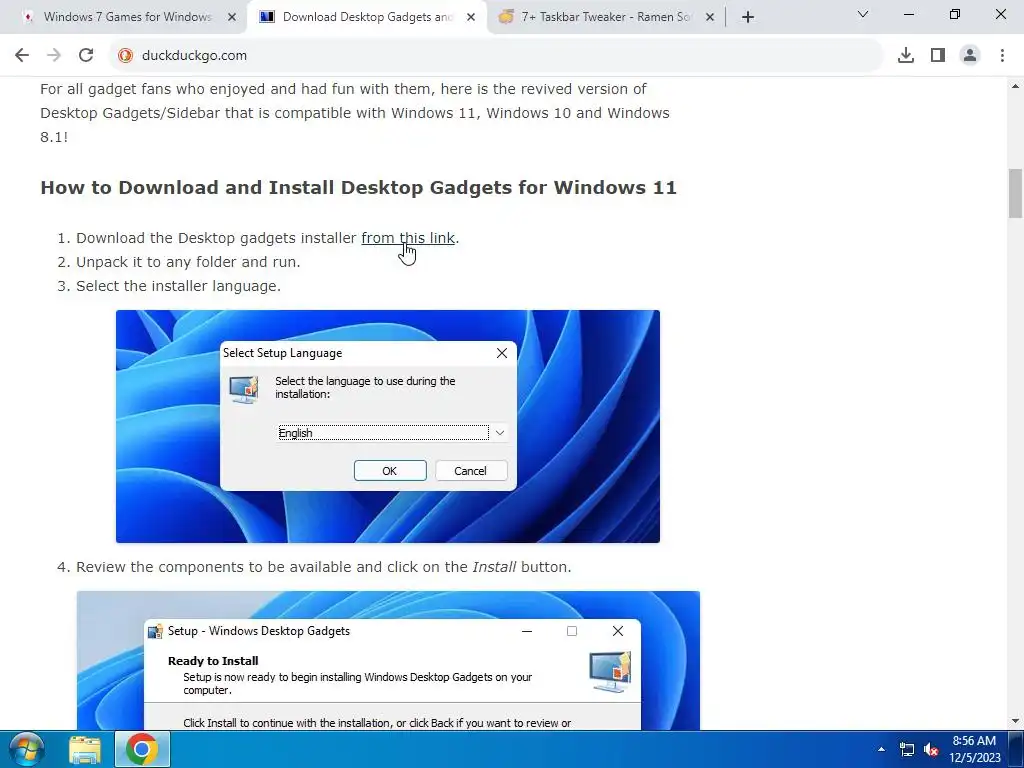This screenshot has height=768, width=1024.
Task: Close the Download Desktop Gadgets tab
Action: 471,17
